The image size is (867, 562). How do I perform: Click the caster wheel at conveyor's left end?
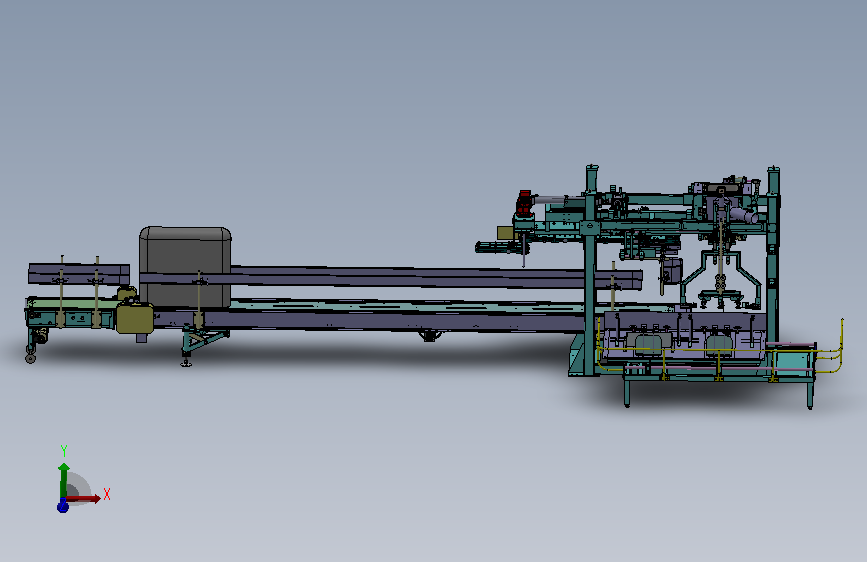tap(30, 358)
